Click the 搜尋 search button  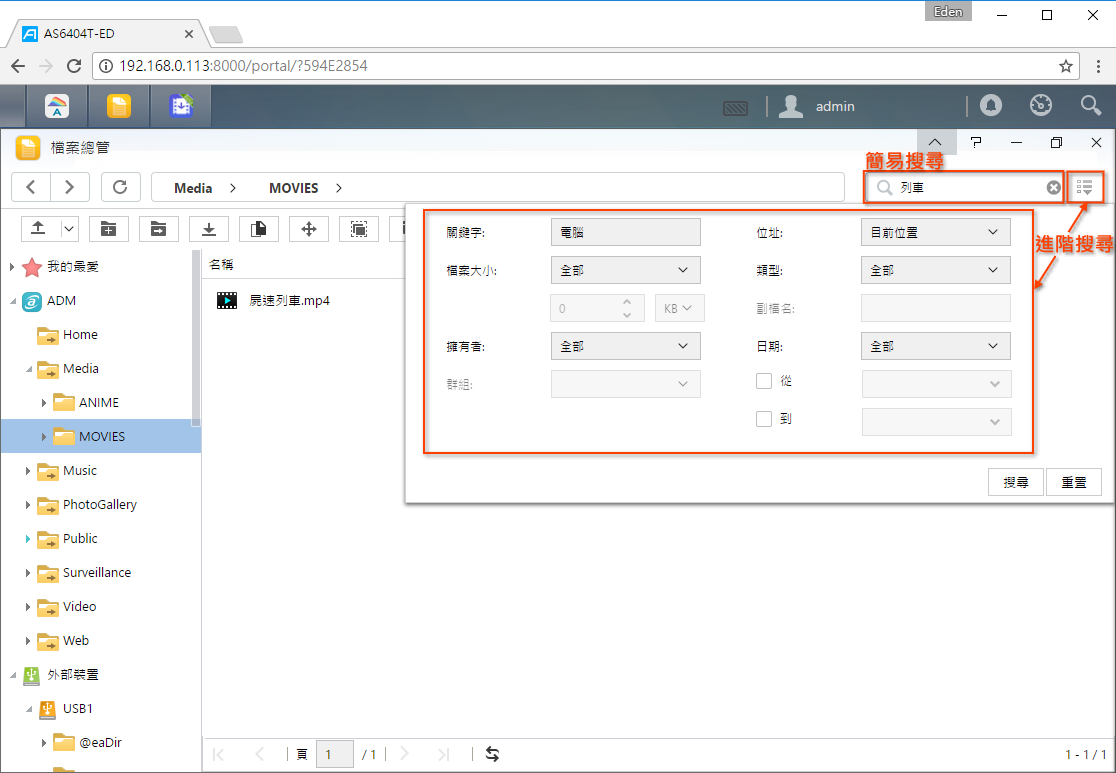1016,482
